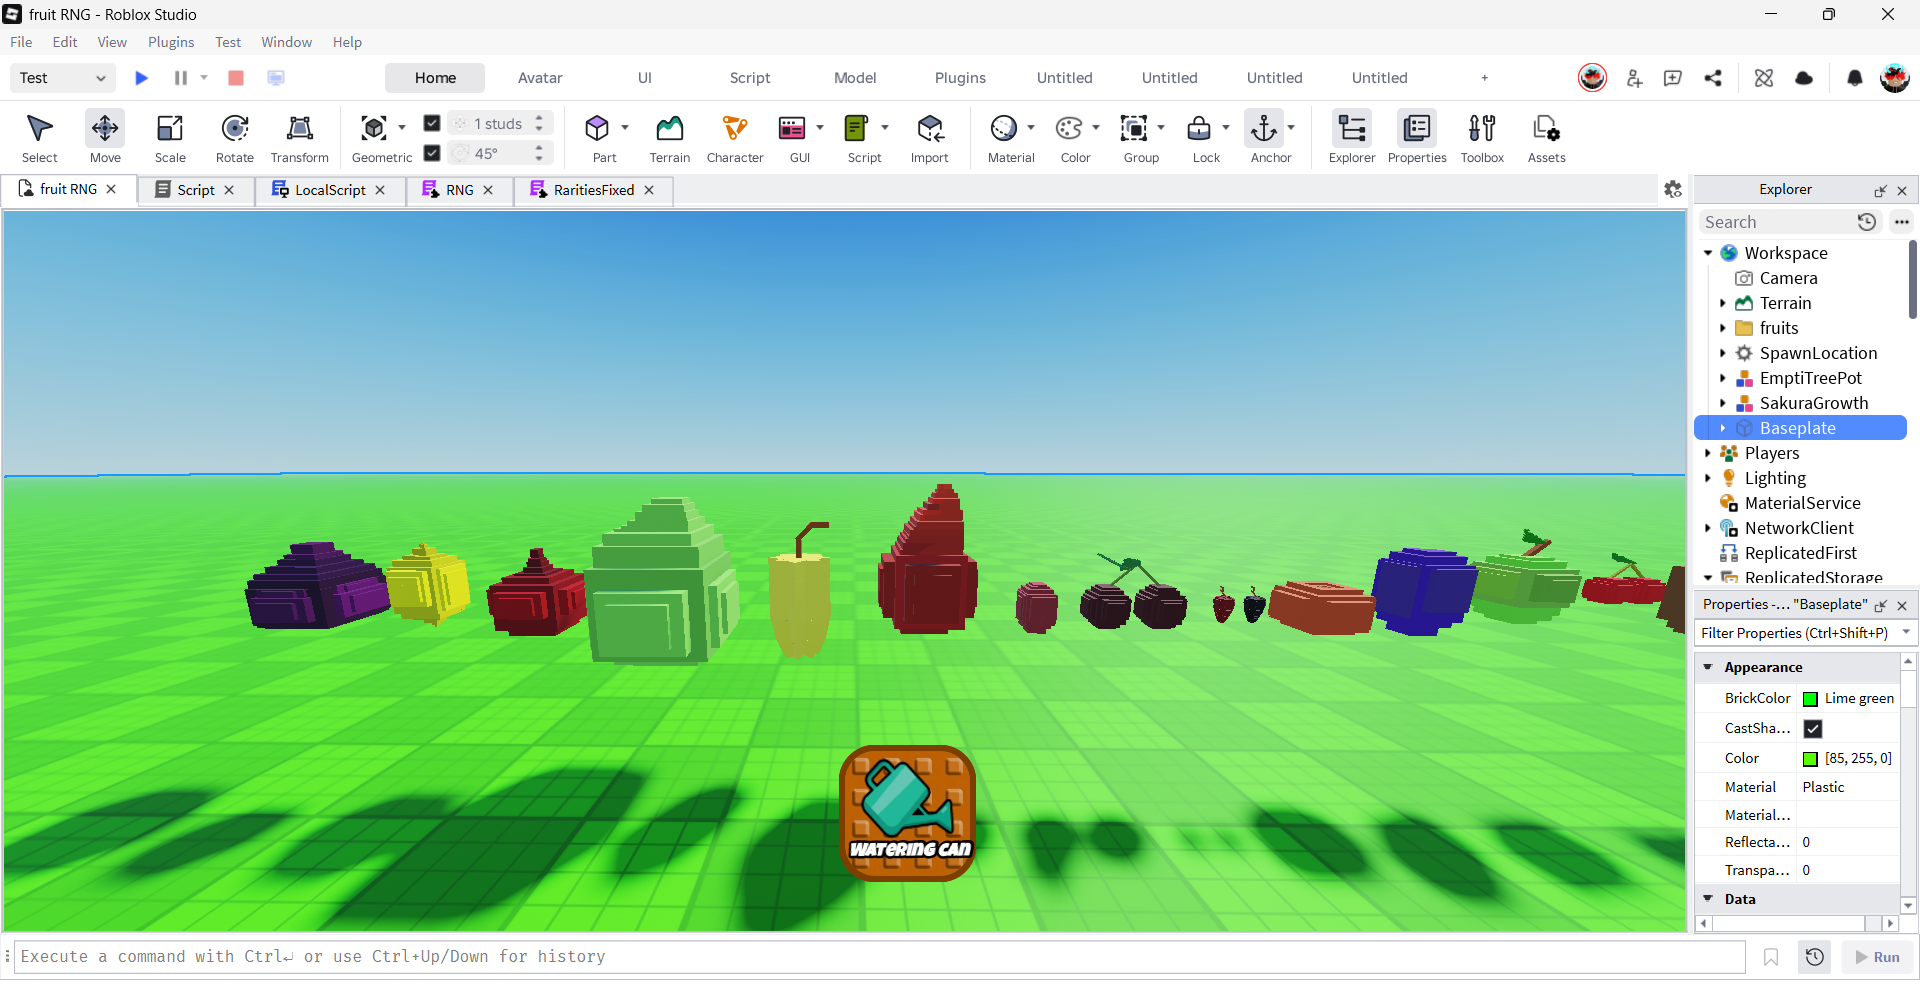Open the Plugins menu in menu bar
Image resolution: width=1920 pixels, height=991 pixels.
click(171, 42)
